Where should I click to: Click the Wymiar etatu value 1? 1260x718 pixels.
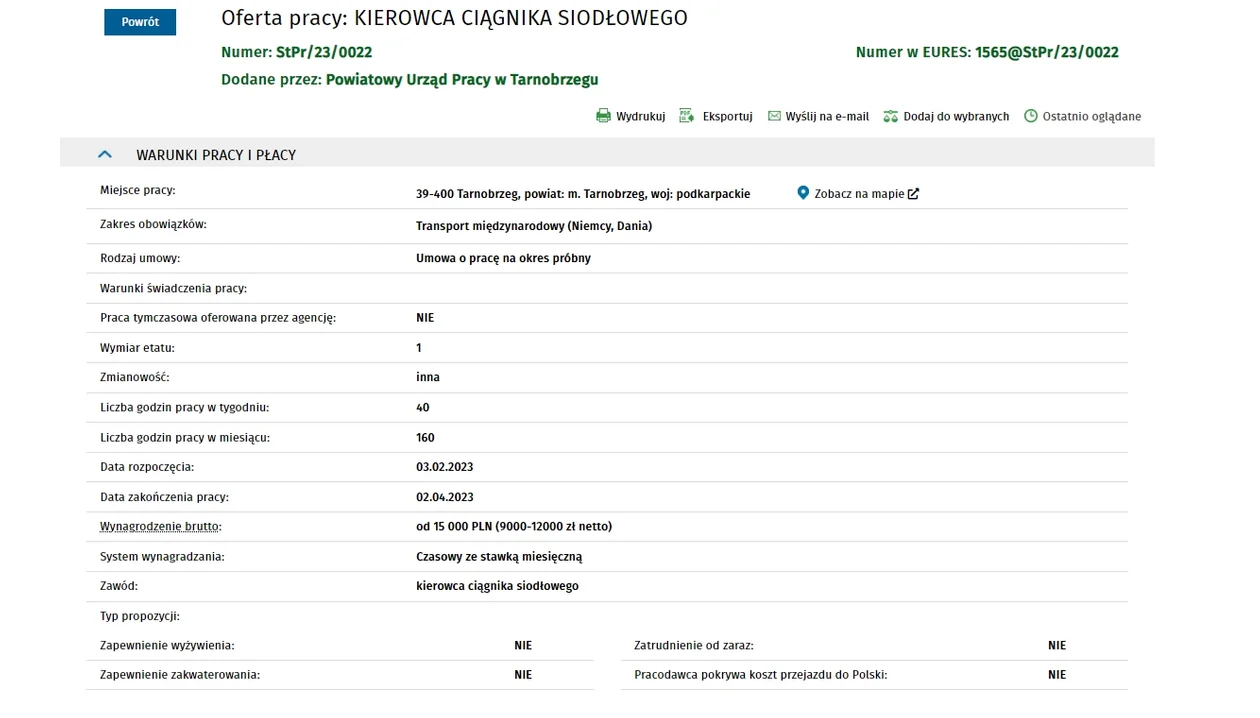[x=419, y=348]
